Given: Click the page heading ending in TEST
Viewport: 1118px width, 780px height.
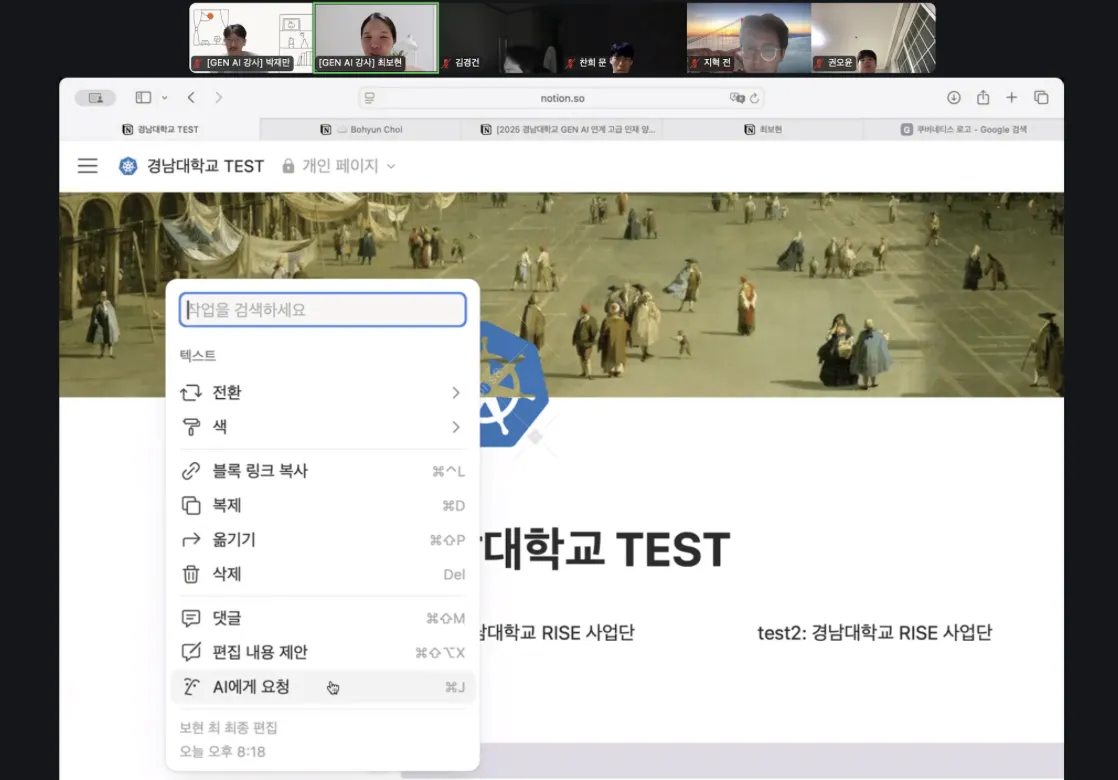Looking at the screenshot, I should point(605,548).
